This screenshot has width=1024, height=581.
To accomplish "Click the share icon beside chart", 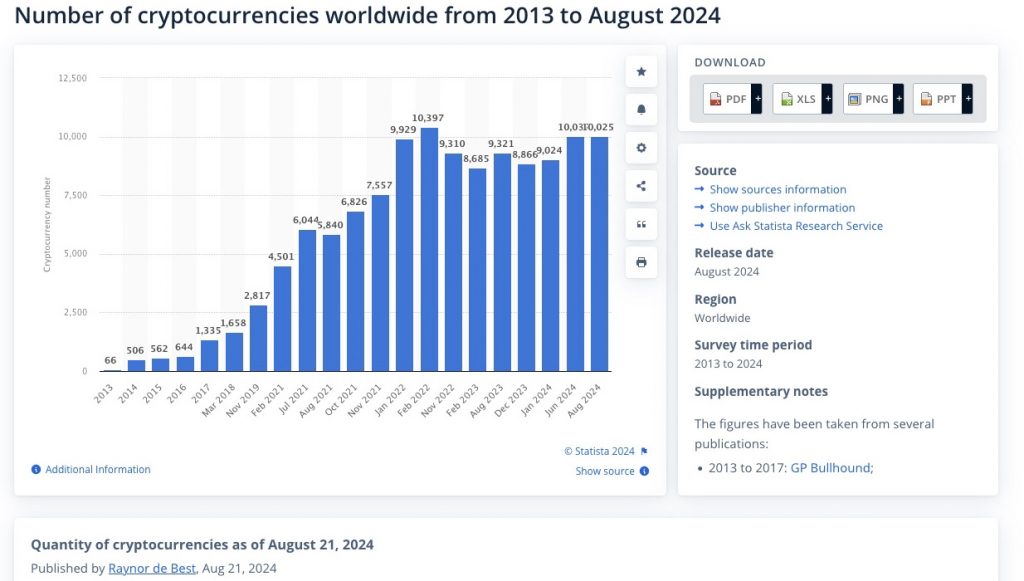I will [x=641, y=186].
